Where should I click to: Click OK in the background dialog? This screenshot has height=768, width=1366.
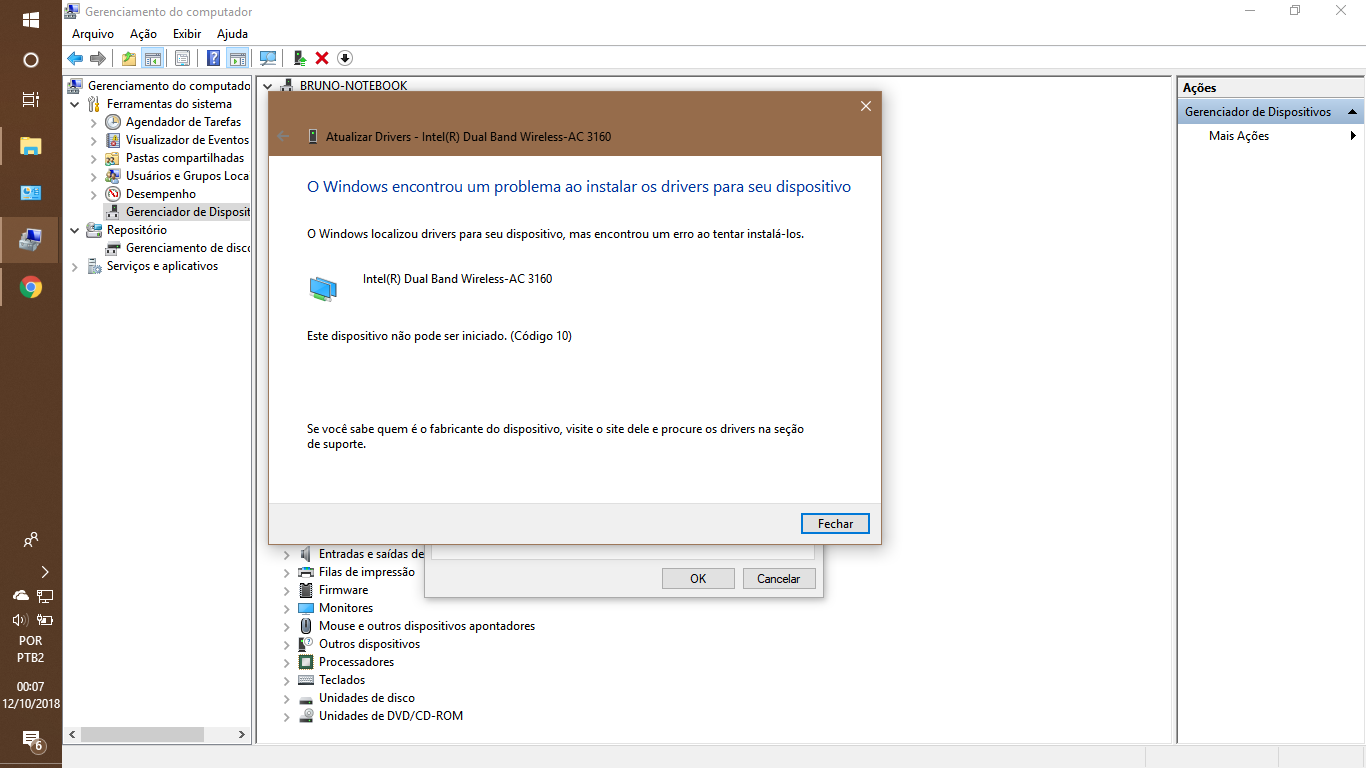coord(698,578)
